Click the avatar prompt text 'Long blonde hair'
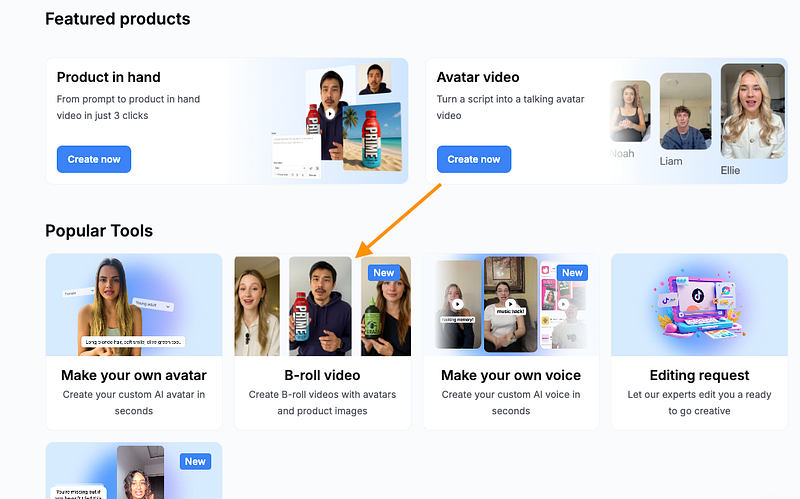This screenshot has width=800, height=499. point(134,342)
